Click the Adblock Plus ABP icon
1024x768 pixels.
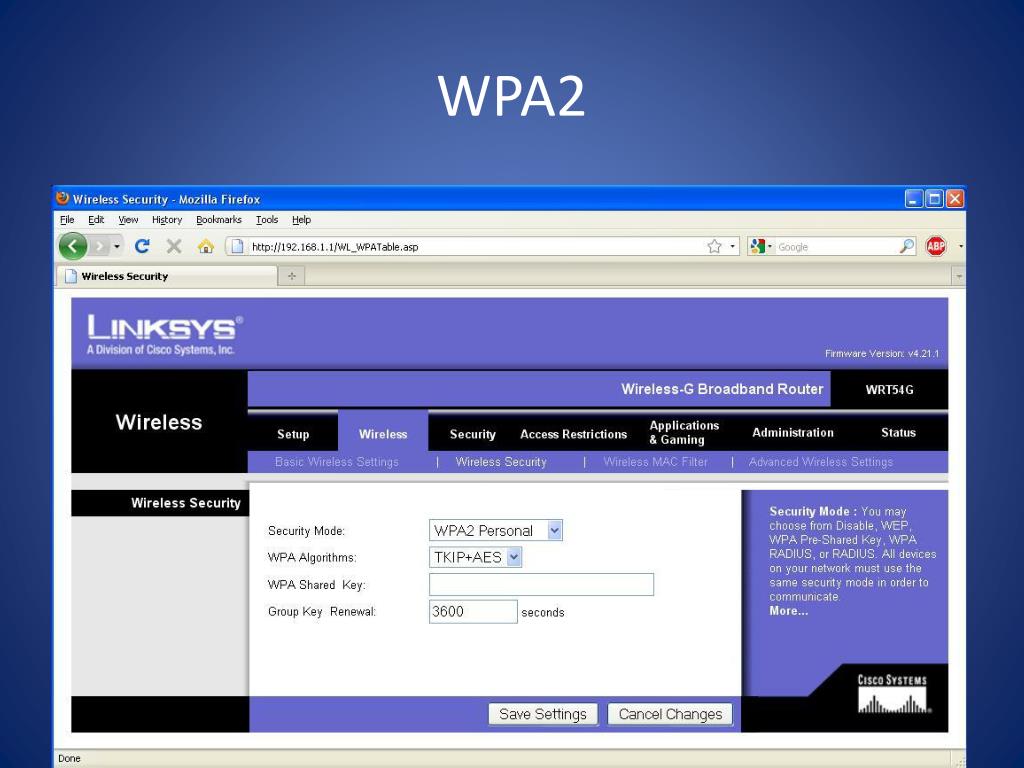tap(936, 246)
